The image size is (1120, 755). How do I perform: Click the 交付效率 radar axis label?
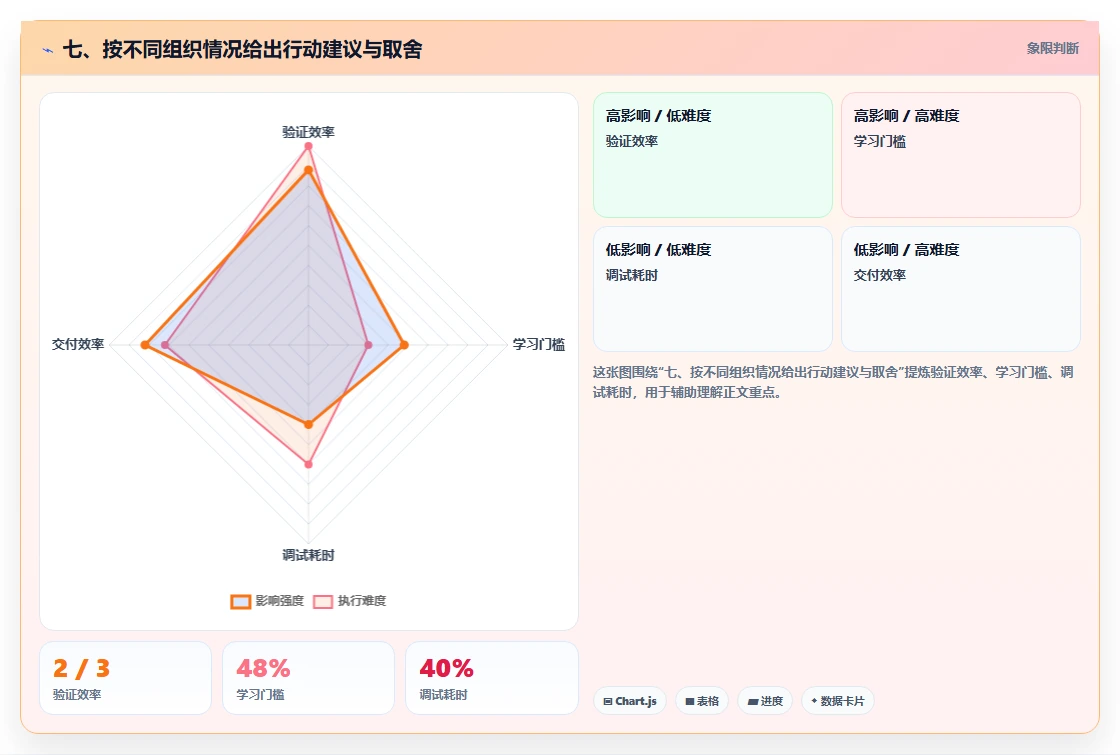click(x=78, y=344)
